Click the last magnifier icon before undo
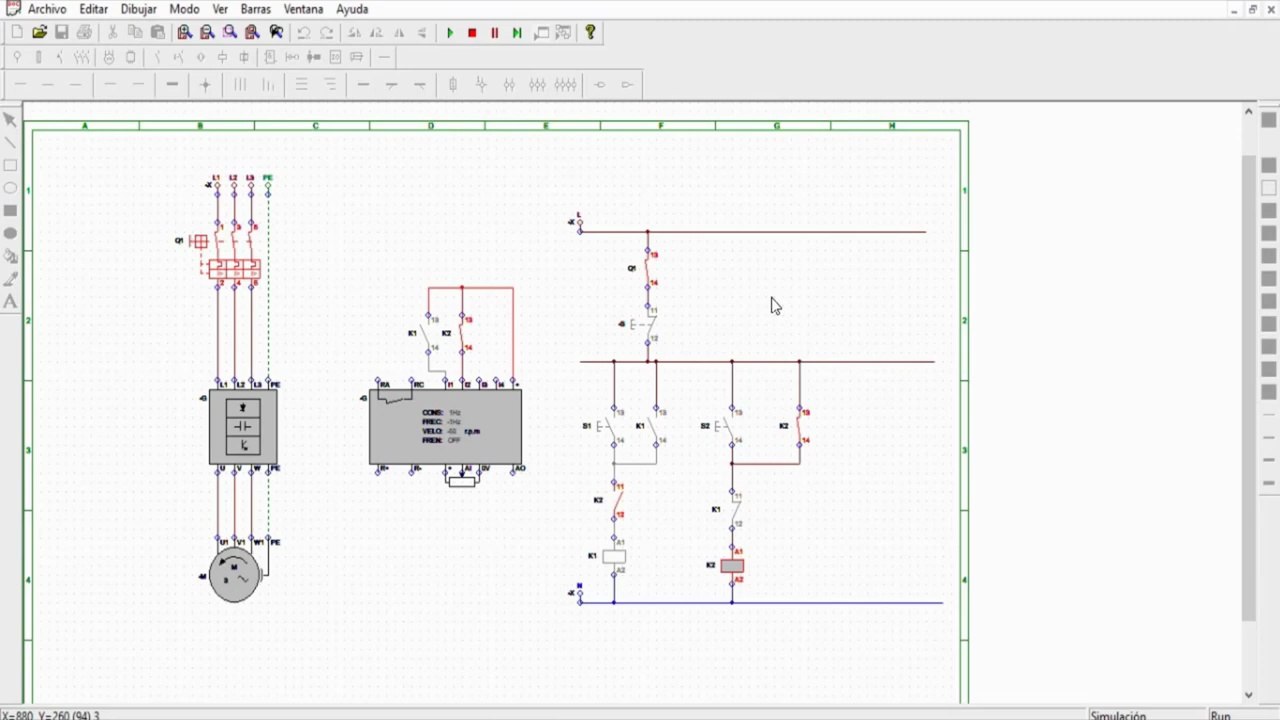Image resolution: width=1280 pixels, height=720 pixels. coord(276,33)
